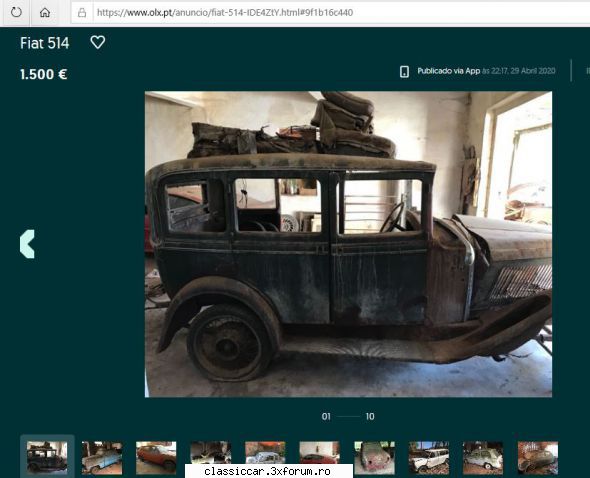The image size is (590, 478).
Task: Select second thumbnail with blue car
Action: tap(102, 458)
